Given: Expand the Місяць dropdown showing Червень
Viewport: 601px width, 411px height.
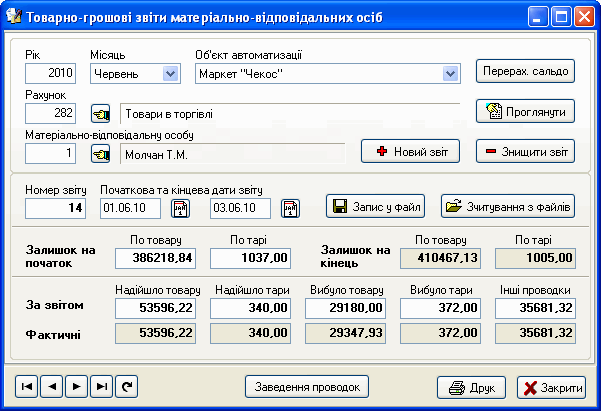Looking at the screenshot, I should (170, 74).
